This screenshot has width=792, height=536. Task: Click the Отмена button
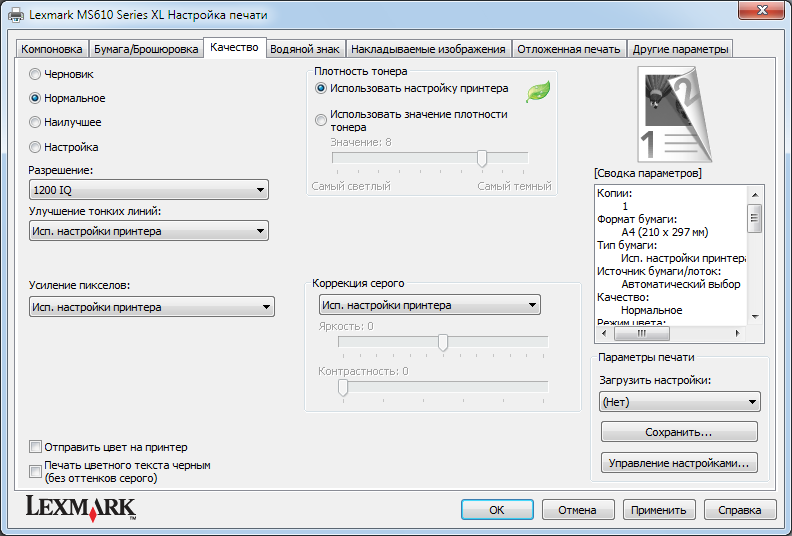[x=578, y=510]
